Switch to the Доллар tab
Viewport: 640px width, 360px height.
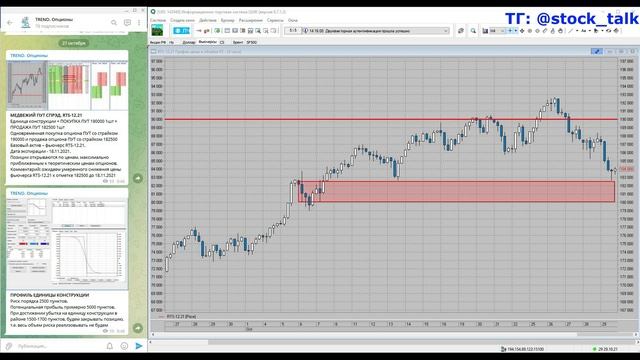(189, 42)
